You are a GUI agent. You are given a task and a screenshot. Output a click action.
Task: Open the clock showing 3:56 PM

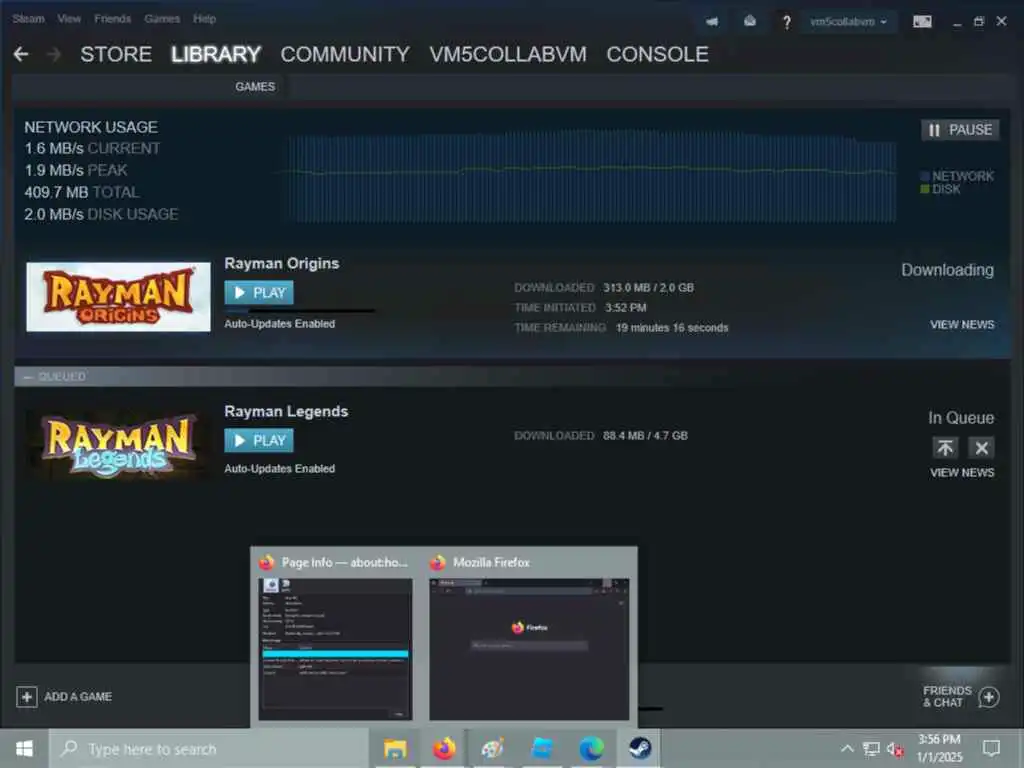pyautogui.click(x=940, y=748)
